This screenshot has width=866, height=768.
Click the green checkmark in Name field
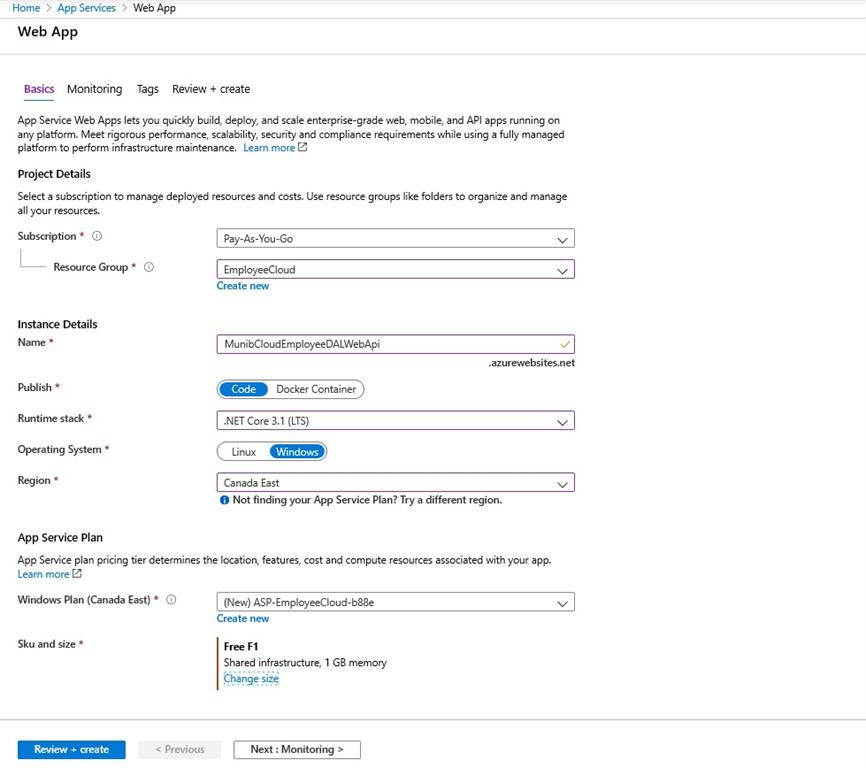[x=565, y=345]
